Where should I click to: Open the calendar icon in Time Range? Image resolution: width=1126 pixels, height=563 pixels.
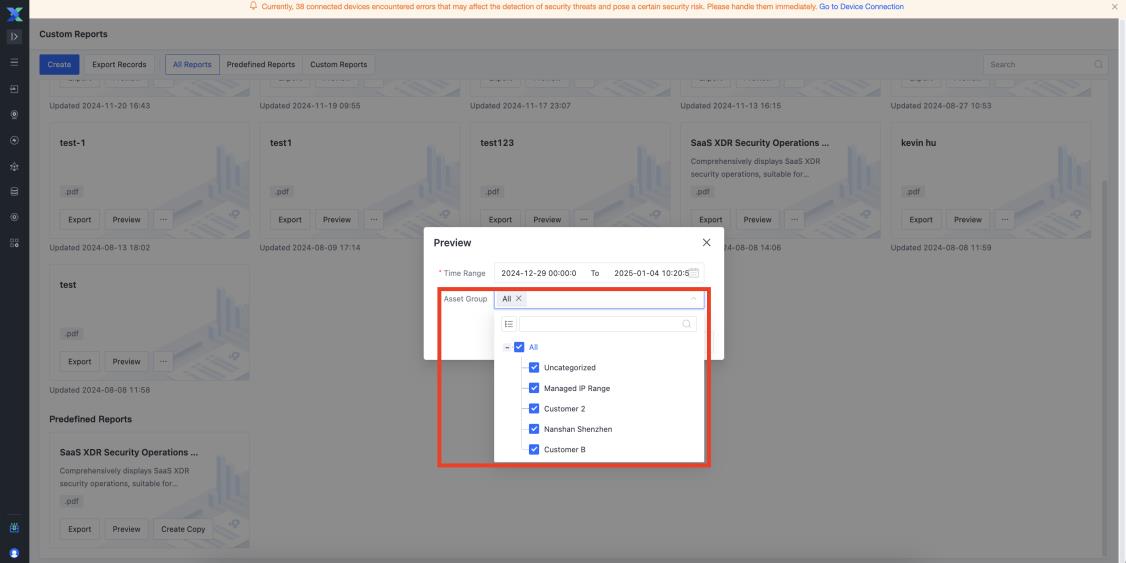694,274
